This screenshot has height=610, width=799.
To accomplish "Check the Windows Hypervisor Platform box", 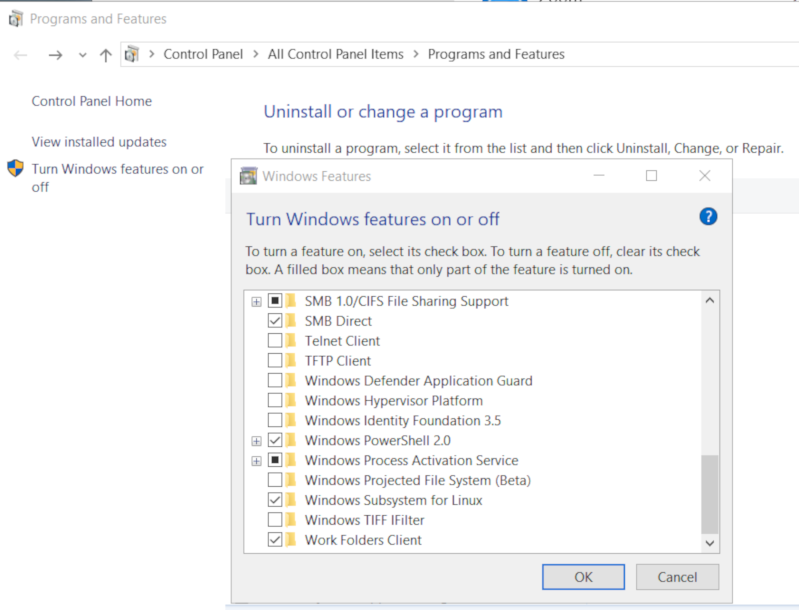I will 275,401.
